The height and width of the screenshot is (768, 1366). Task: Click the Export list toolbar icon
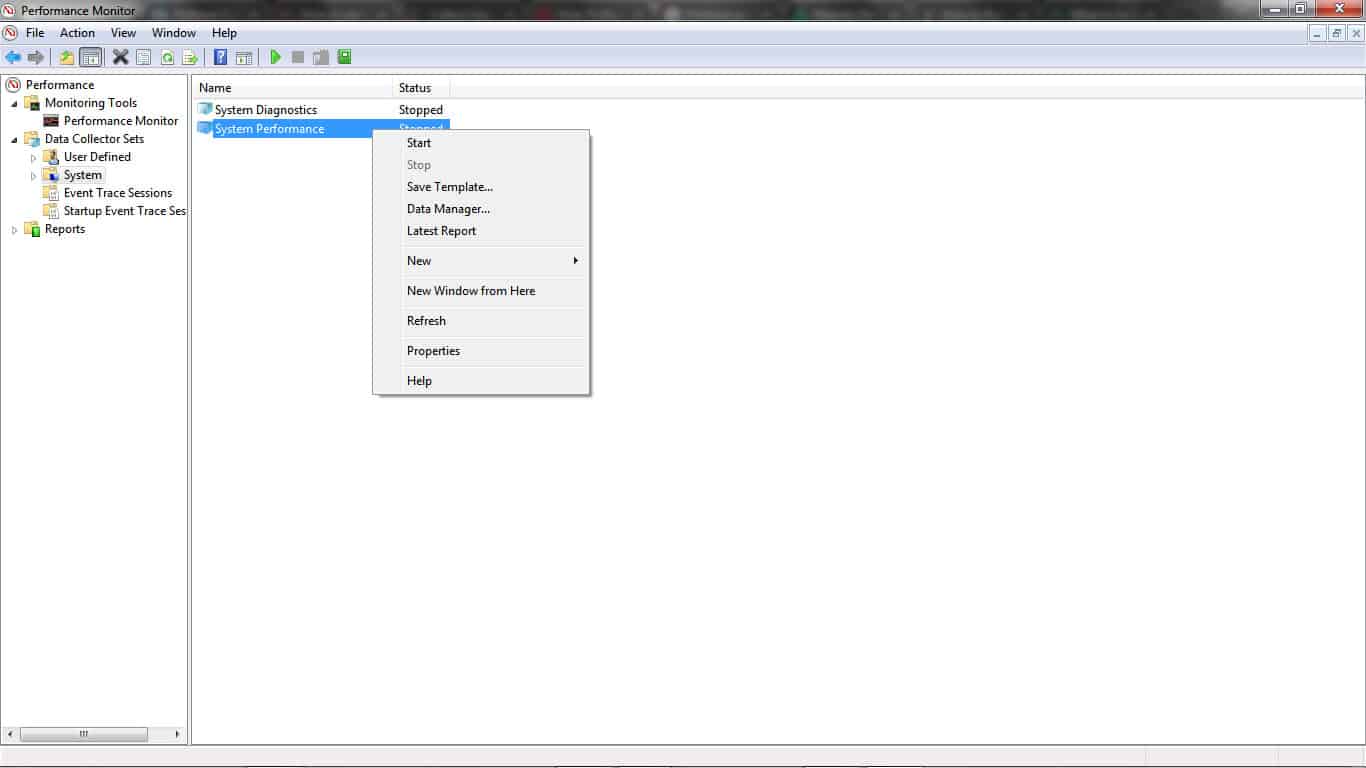tap(189, 57)
